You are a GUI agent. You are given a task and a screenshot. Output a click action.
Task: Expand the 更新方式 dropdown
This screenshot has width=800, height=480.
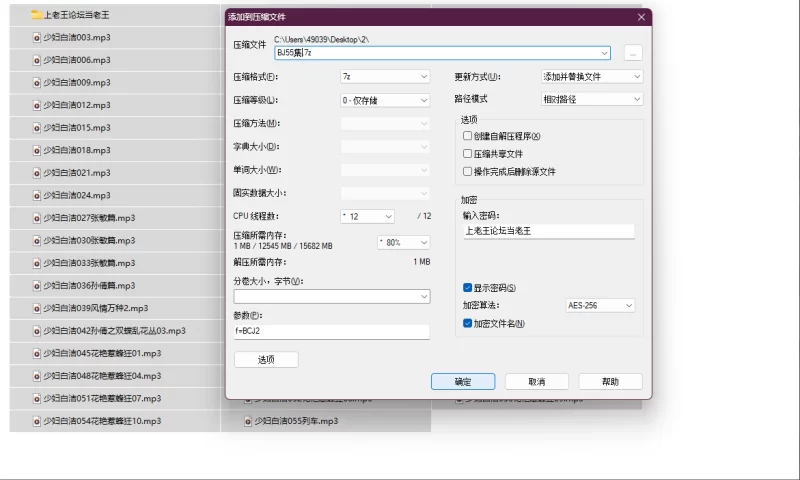(591, 76)
